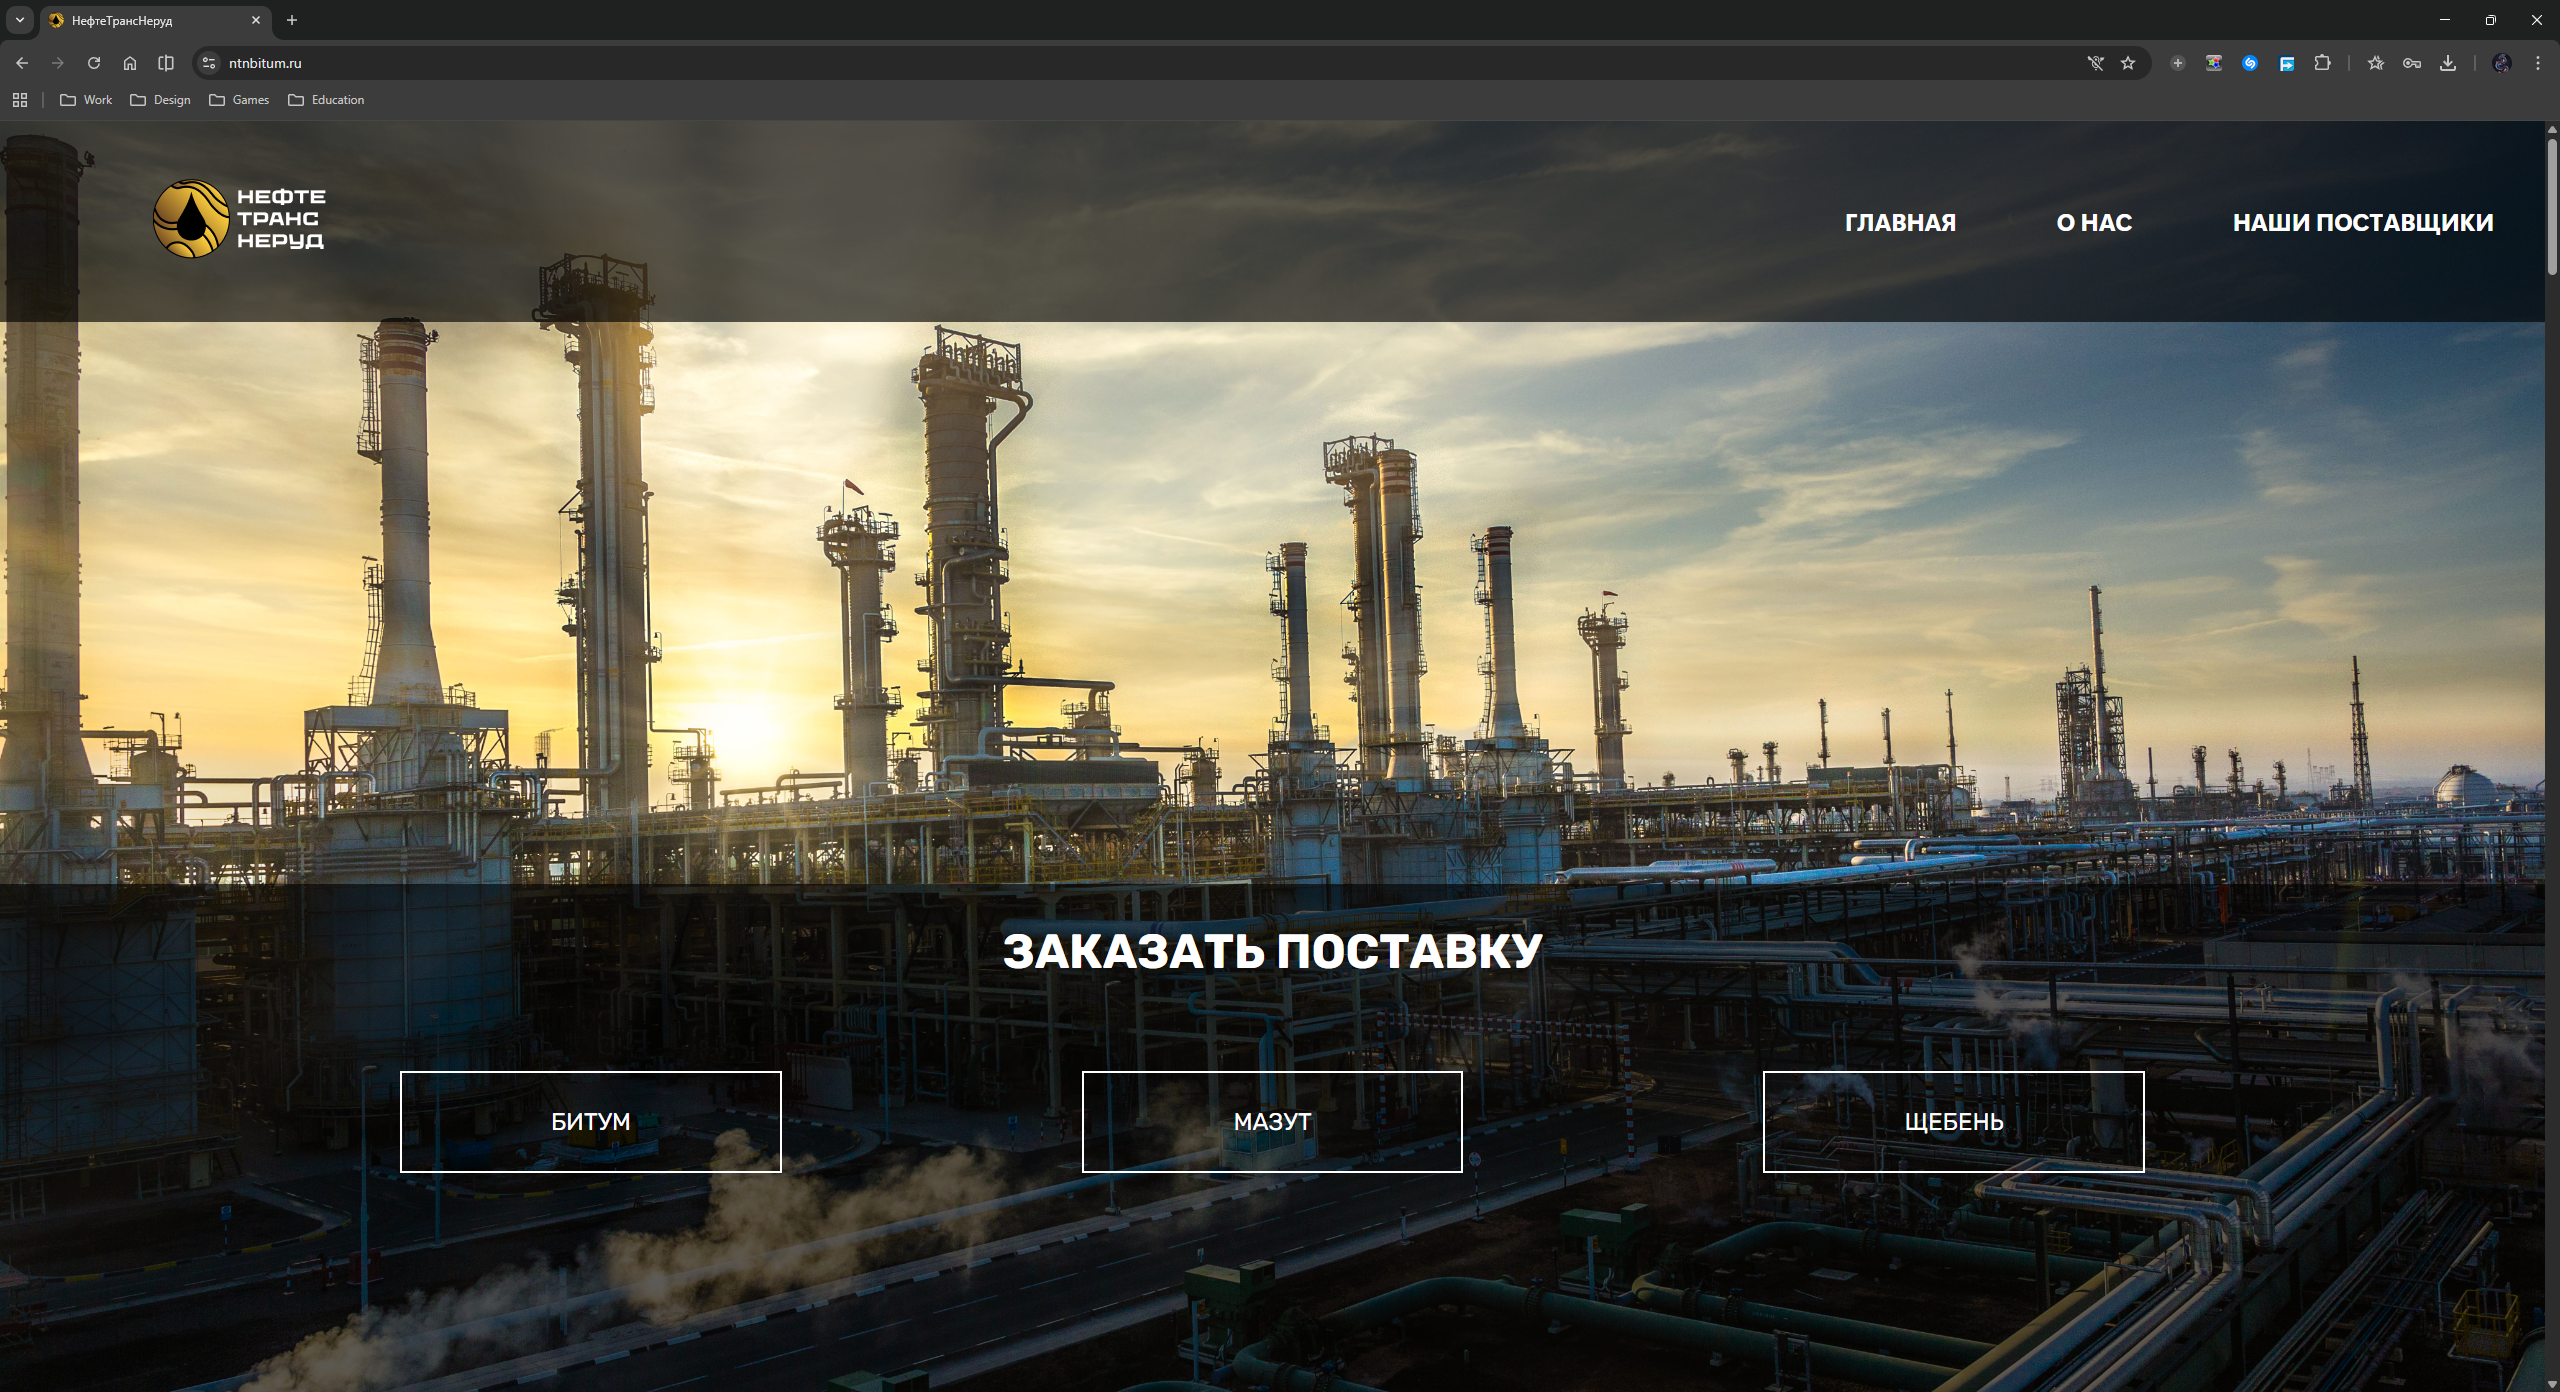
Task: Click the round plus extension icon
Action: [x=2177, y=63]
